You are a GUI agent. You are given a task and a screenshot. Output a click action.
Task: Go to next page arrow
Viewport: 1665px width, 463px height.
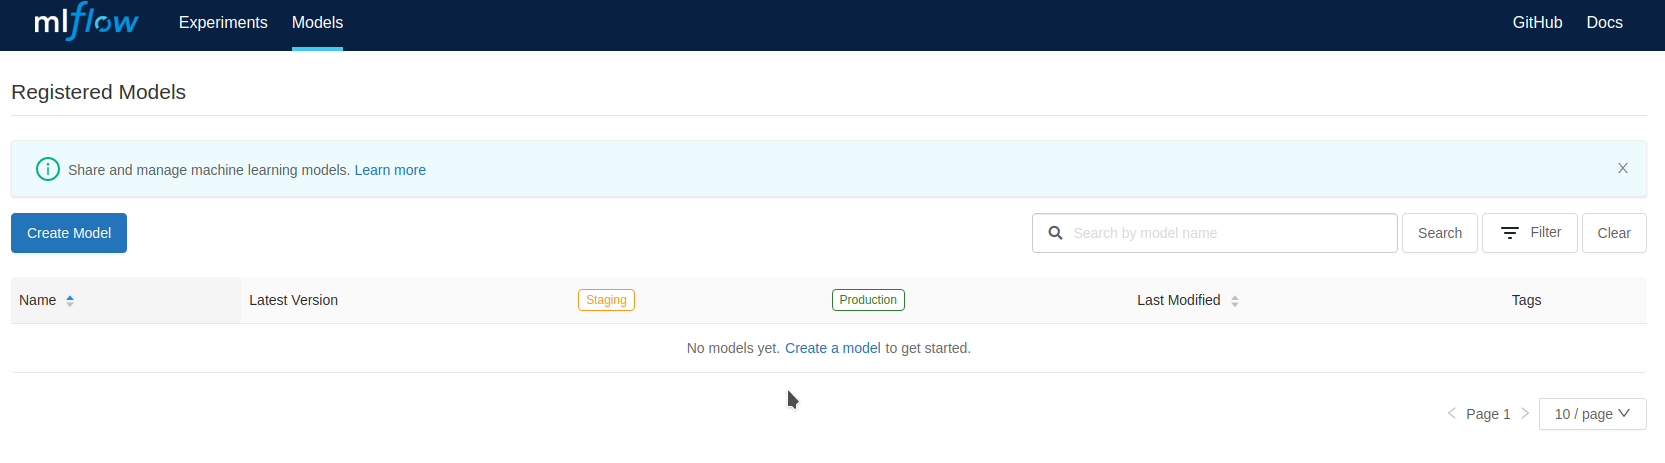coord(1525,413)
